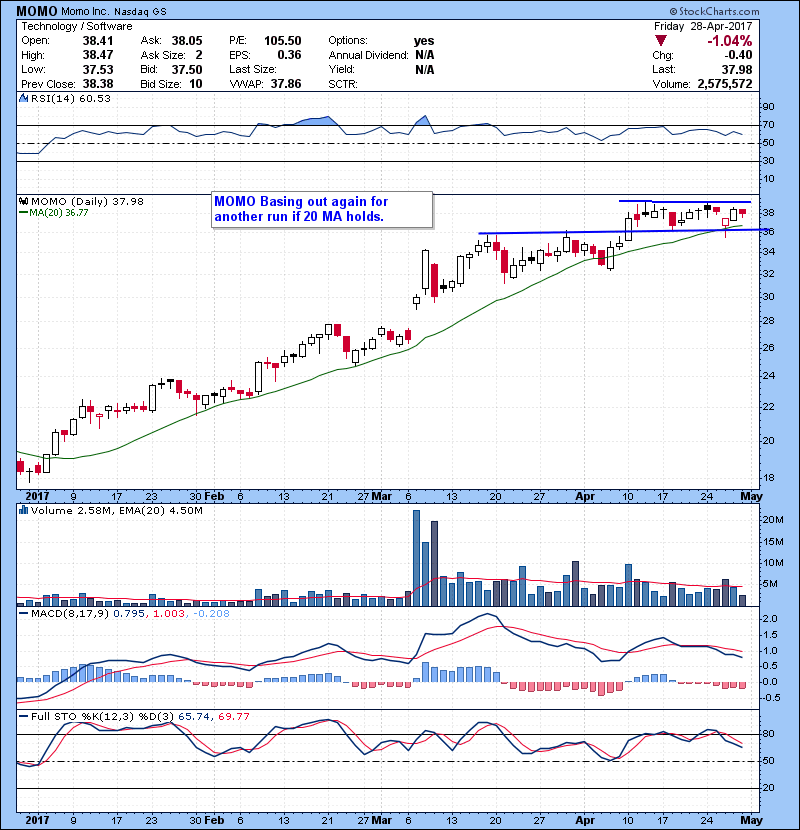Click the volume bars icon beside Volume 2.58M
This screenshot has height=830, width=800.
click(x=23, y=510)
